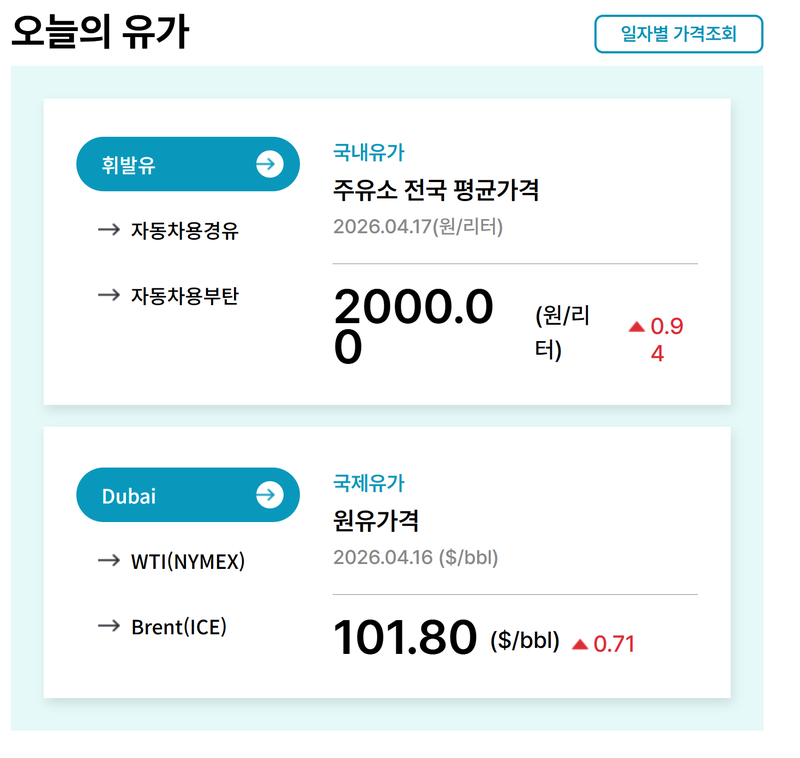
Task: Click the arrow icon next to 자동차용경유
Action: point(110,229)
